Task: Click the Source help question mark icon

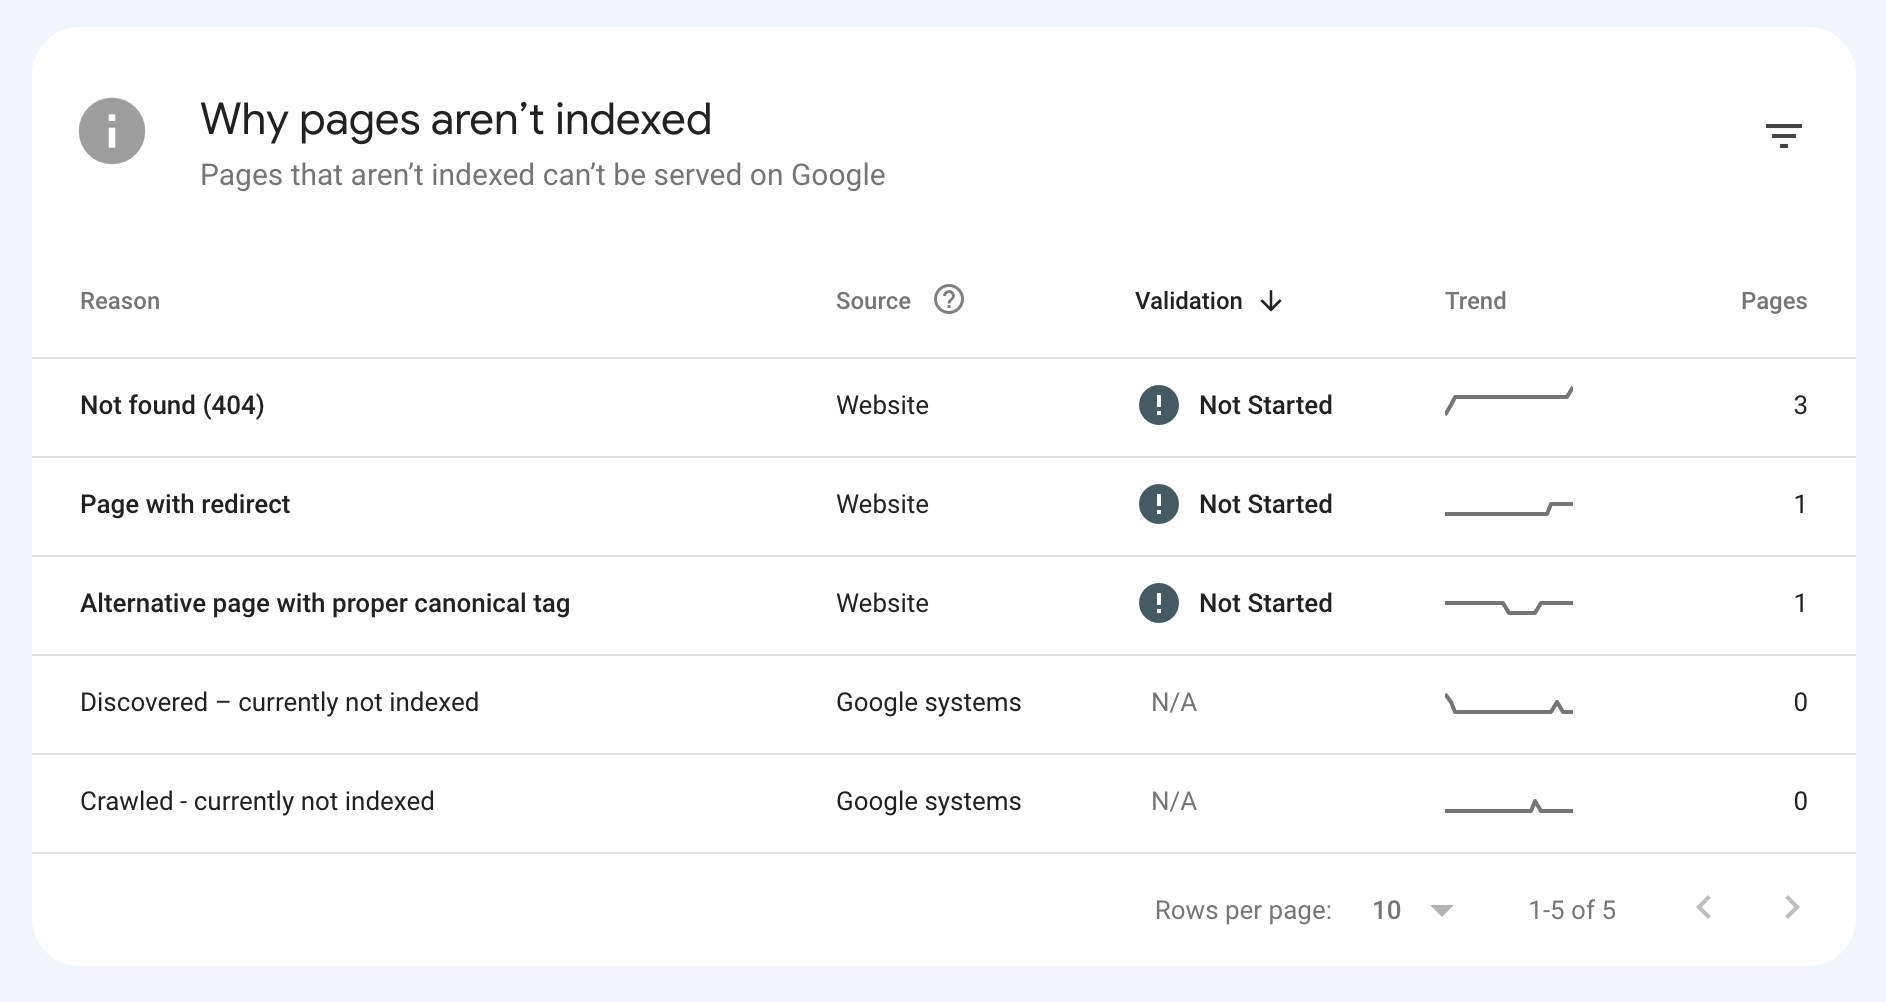Action: pos(948,300)
